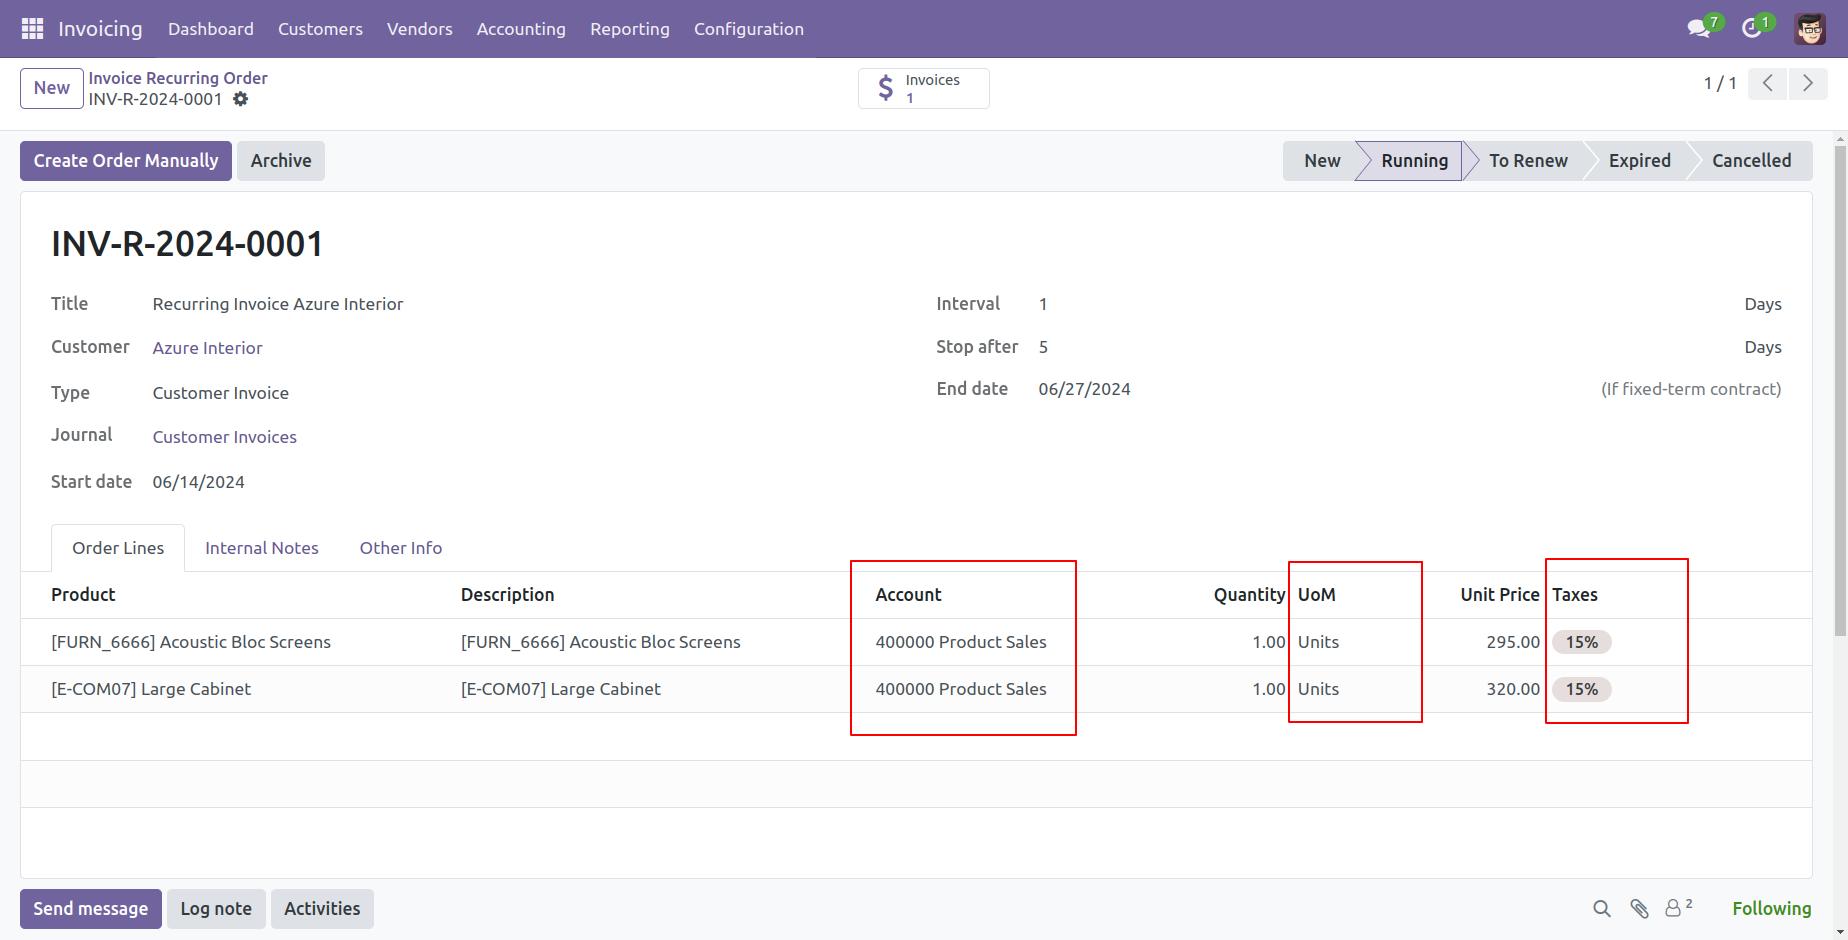Click the Acoustic Bloc Screens description cell
Image resolution: width=1848 pixels, height=940 pixels.
pos(601,642)
